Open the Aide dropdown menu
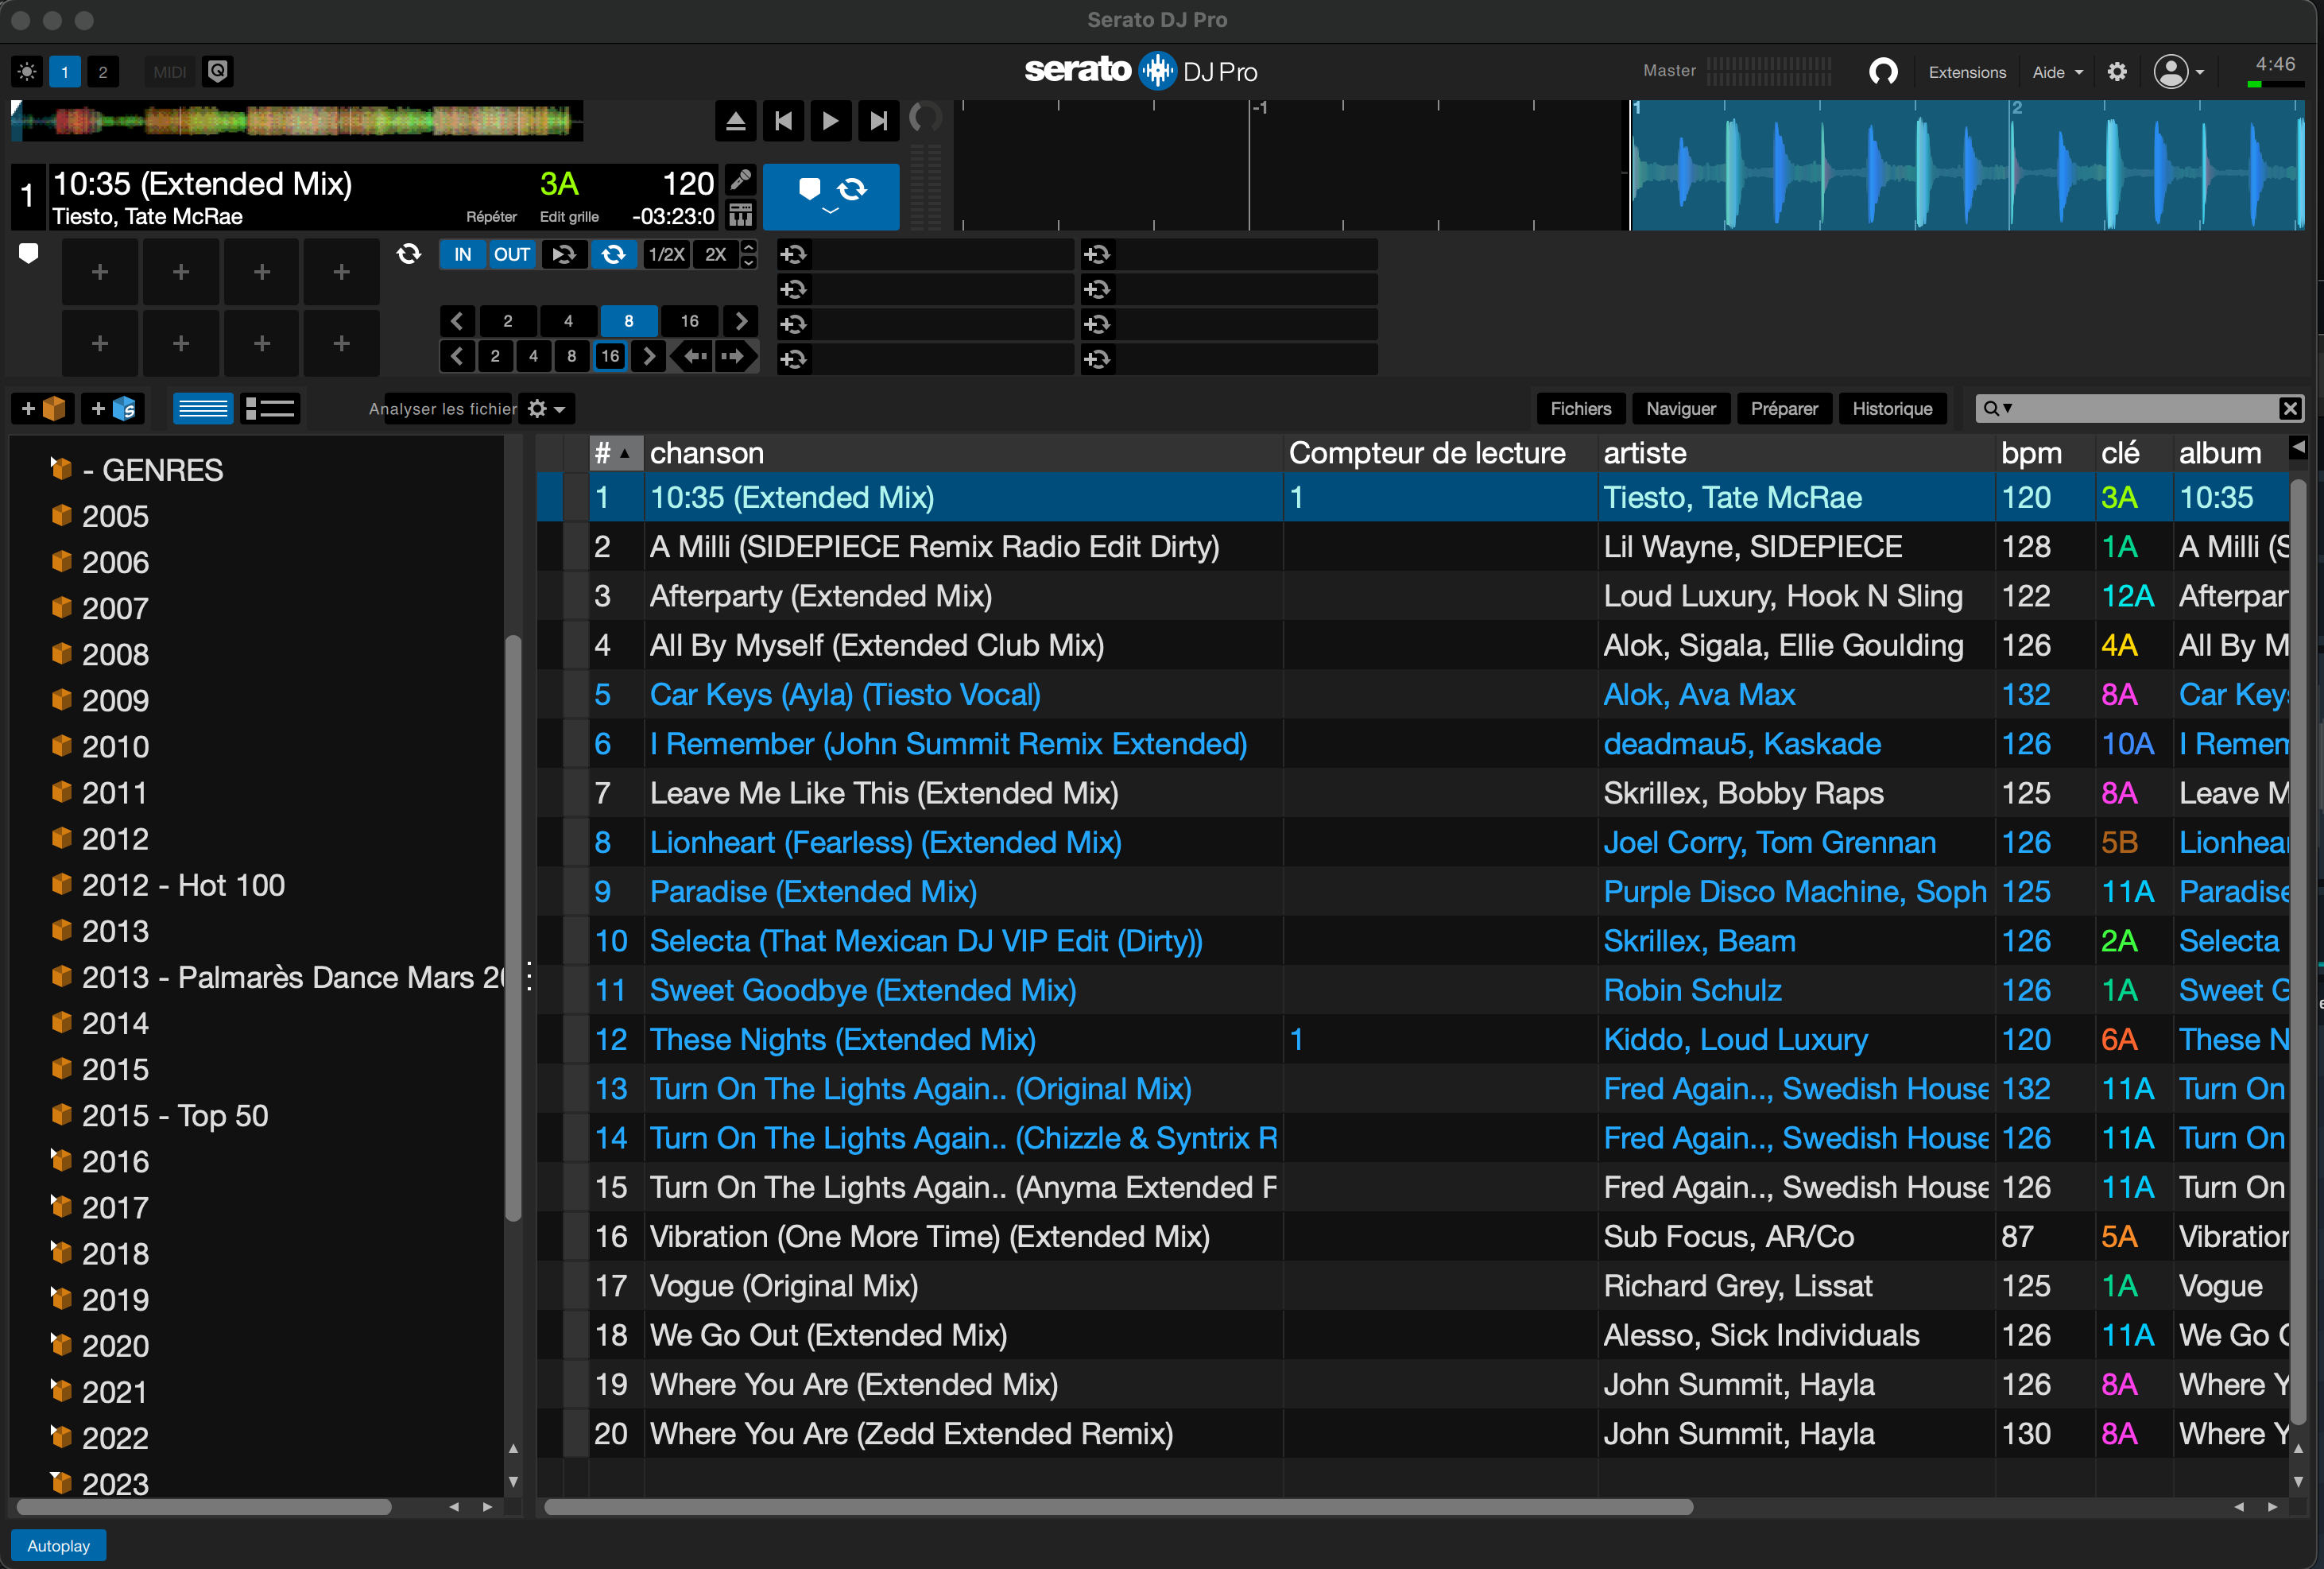Screen dimensions: 2324x1569 click(2057, 72)
